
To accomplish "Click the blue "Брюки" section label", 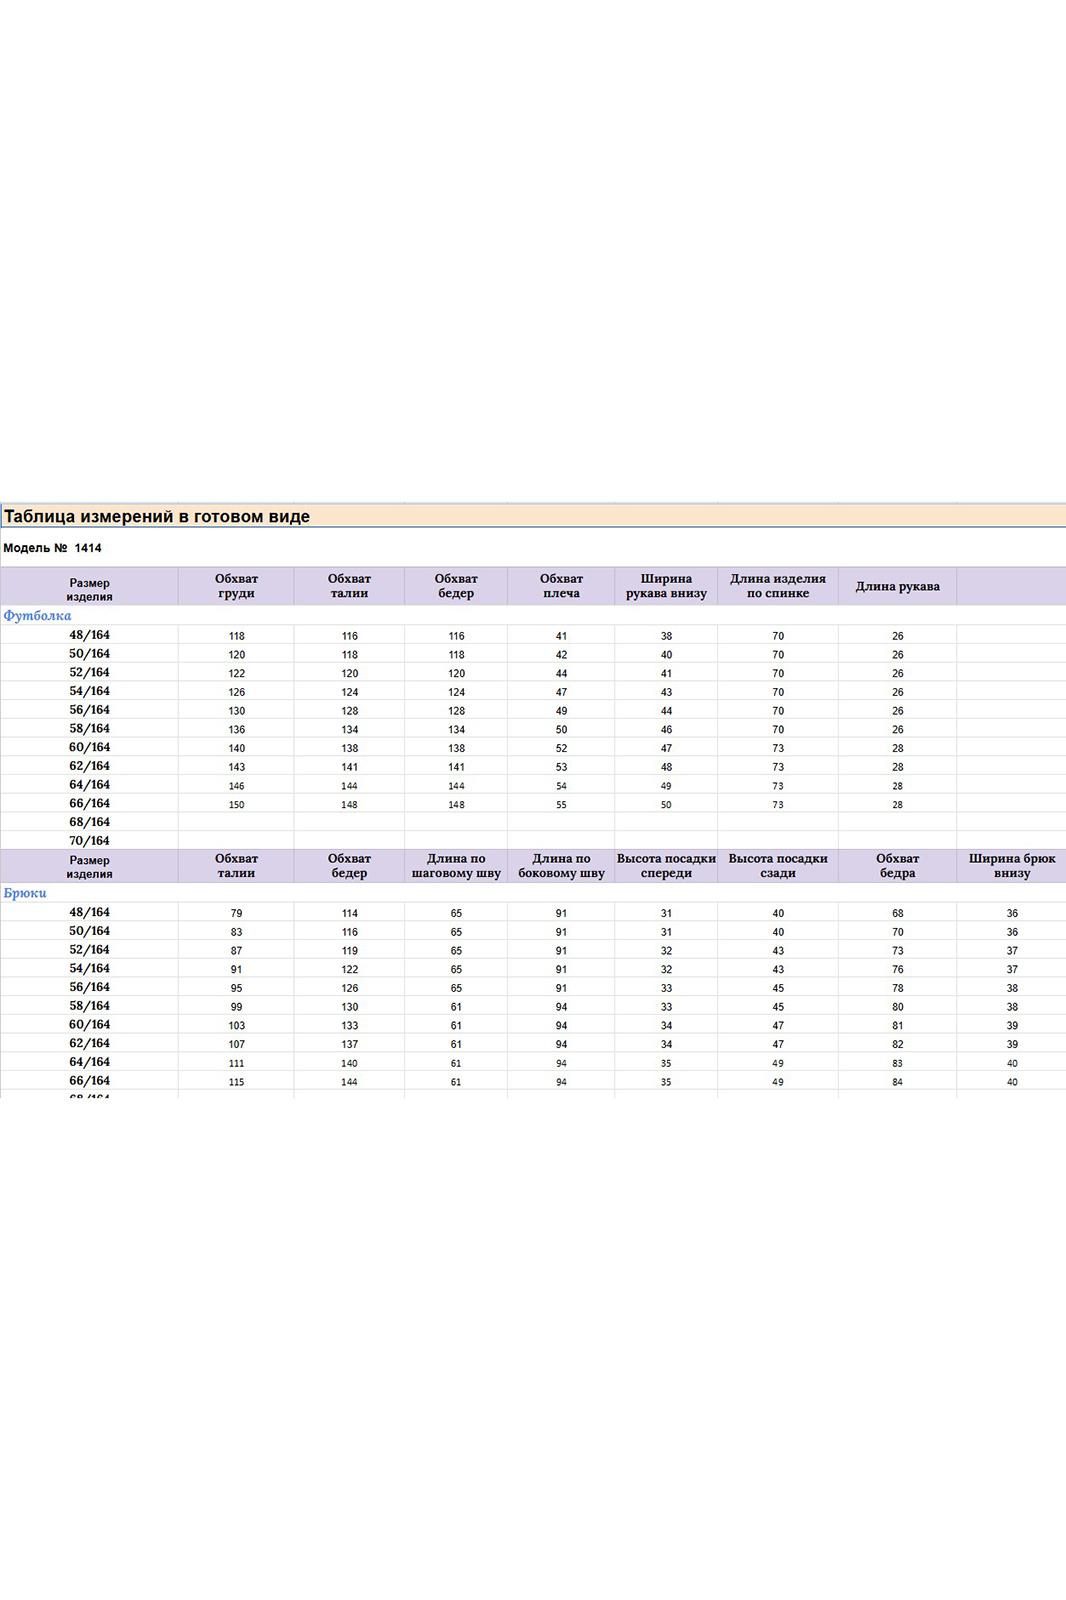I will [25, 893].
